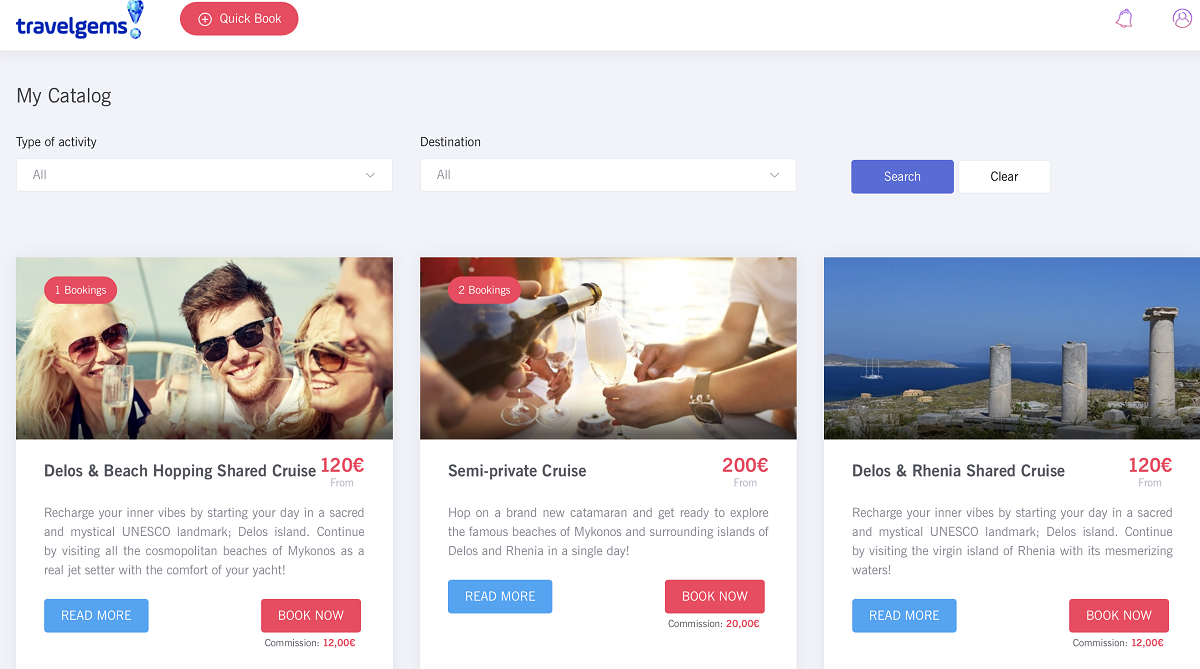Open the user profile icon
The height and width of the screenshot is (669, 1200).
tap(1182, 18)
